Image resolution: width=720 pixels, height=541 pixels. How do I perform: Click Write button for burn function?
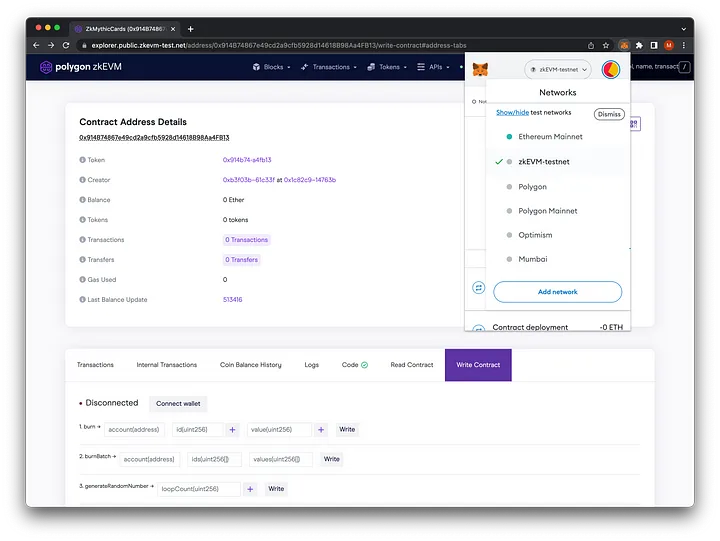coord(347,430)
